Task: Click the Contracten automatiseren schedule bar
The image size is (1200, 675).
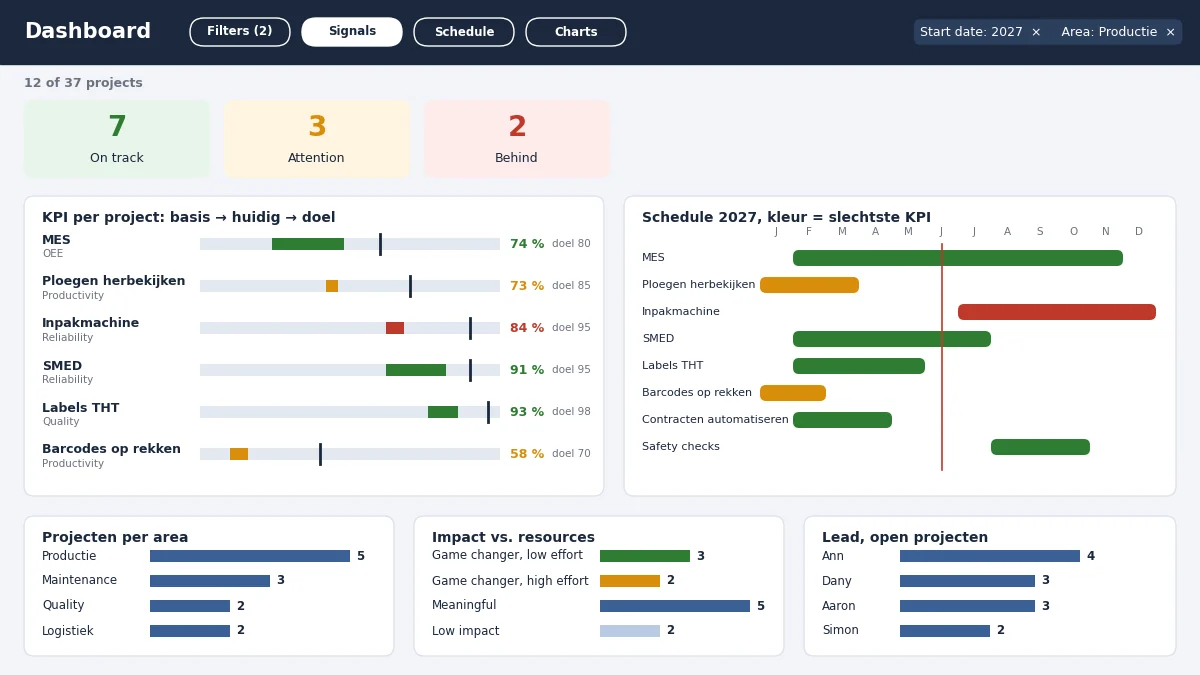Action: pos(842,420)
